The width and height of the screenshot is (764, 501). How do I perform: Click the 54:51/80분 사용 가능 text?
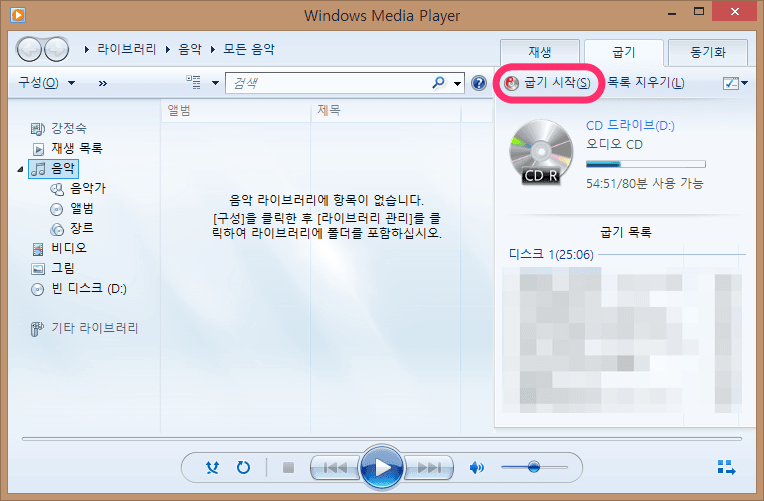(645, 184)
